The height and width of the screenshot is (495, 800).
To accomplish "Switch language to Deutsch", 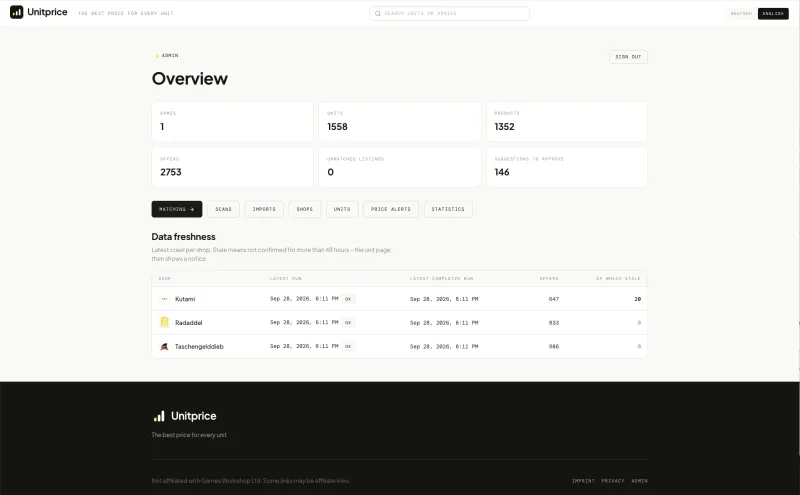I will pyautogui.click(x=741, y=13).
